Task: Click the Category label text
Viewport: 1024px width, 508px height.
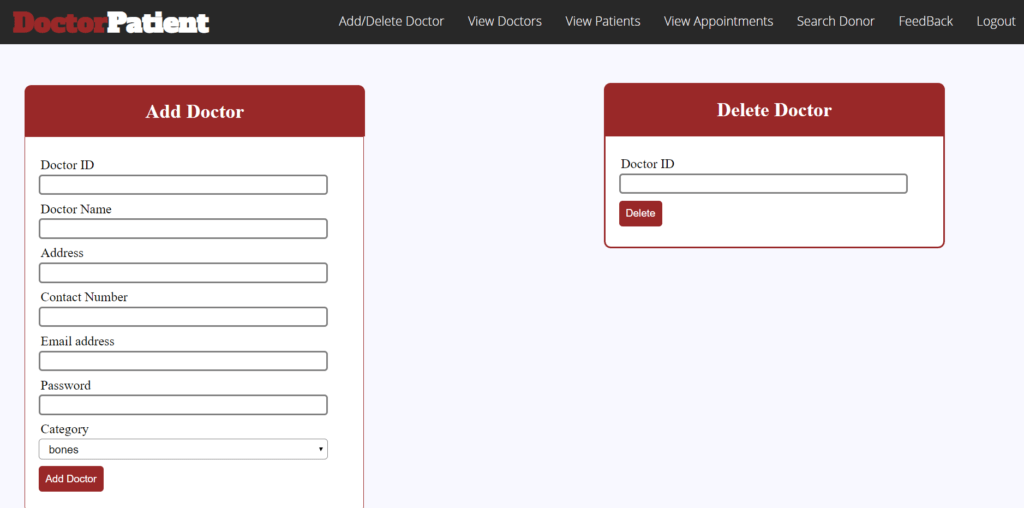Action: pyautogui.click(x=65, y=430)
